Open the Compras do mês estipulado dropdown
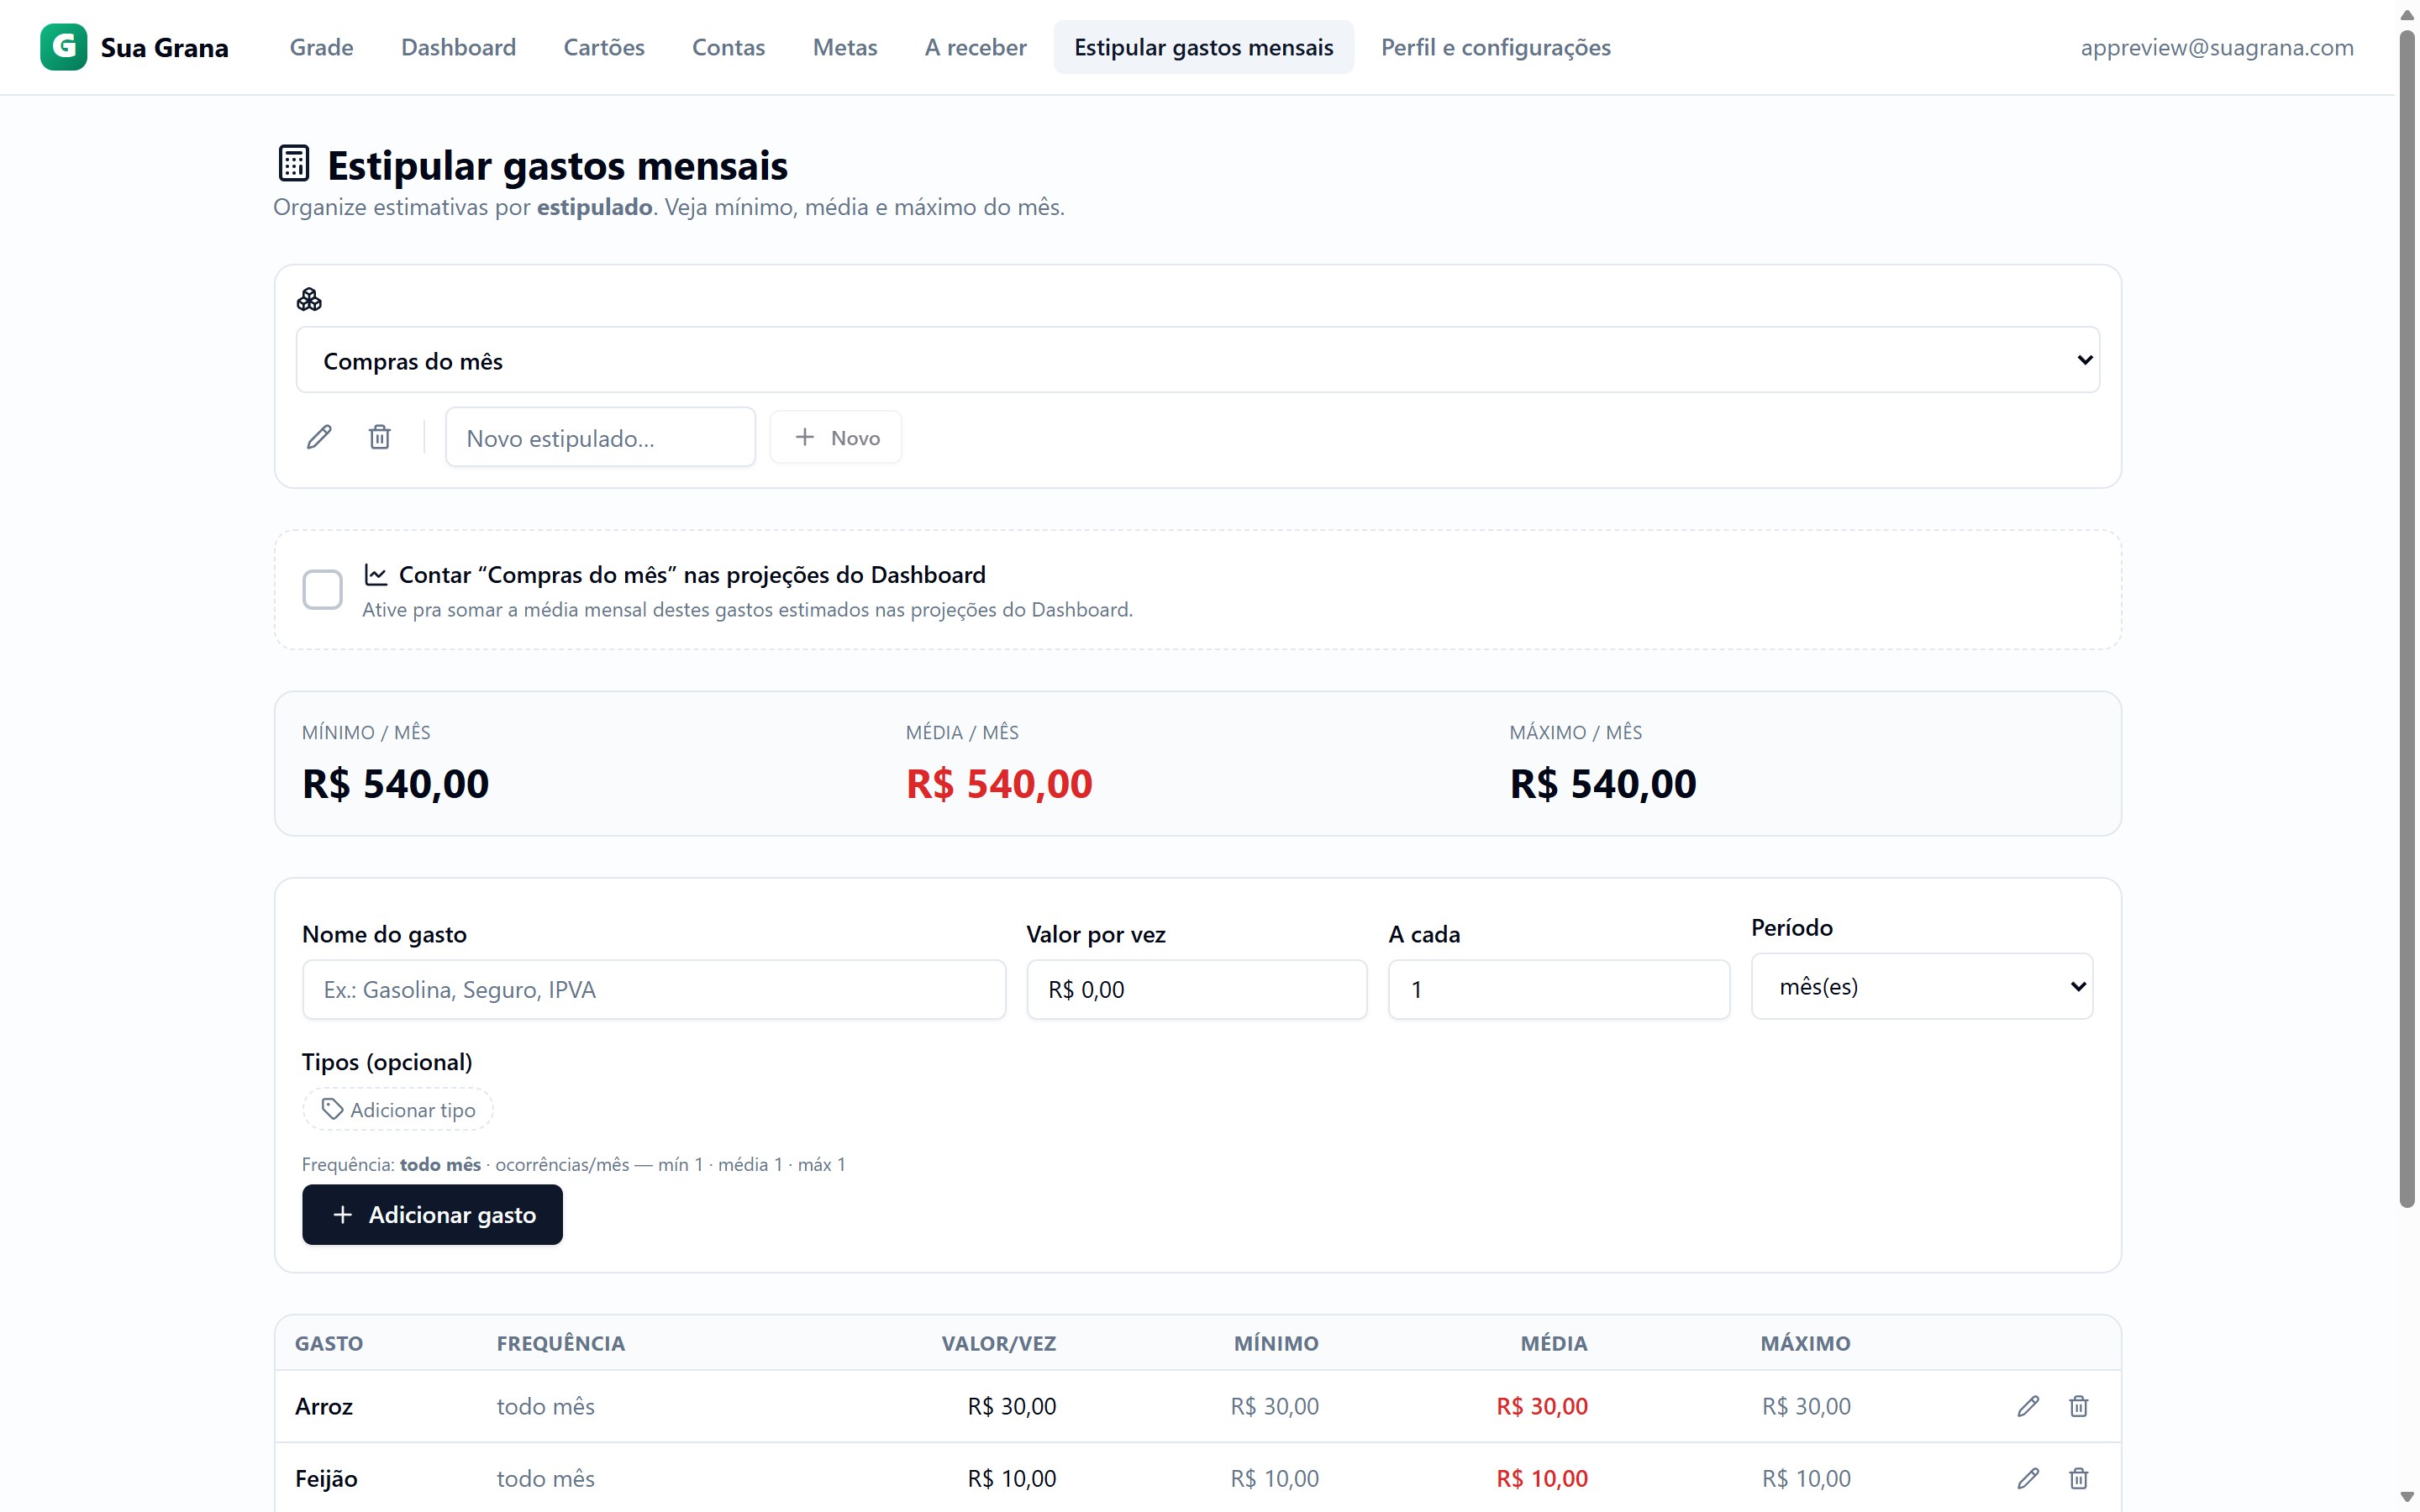2420x1512 pixels. click(1197, 360)
